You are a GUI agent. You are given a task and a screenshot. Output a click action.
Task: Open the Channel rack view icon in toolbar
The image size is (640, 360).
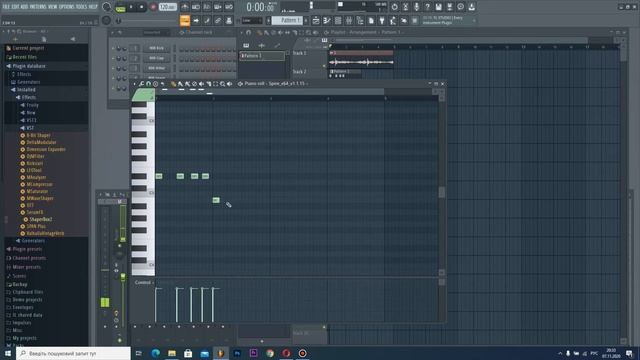pyautogui.click(x=338, y=20)
